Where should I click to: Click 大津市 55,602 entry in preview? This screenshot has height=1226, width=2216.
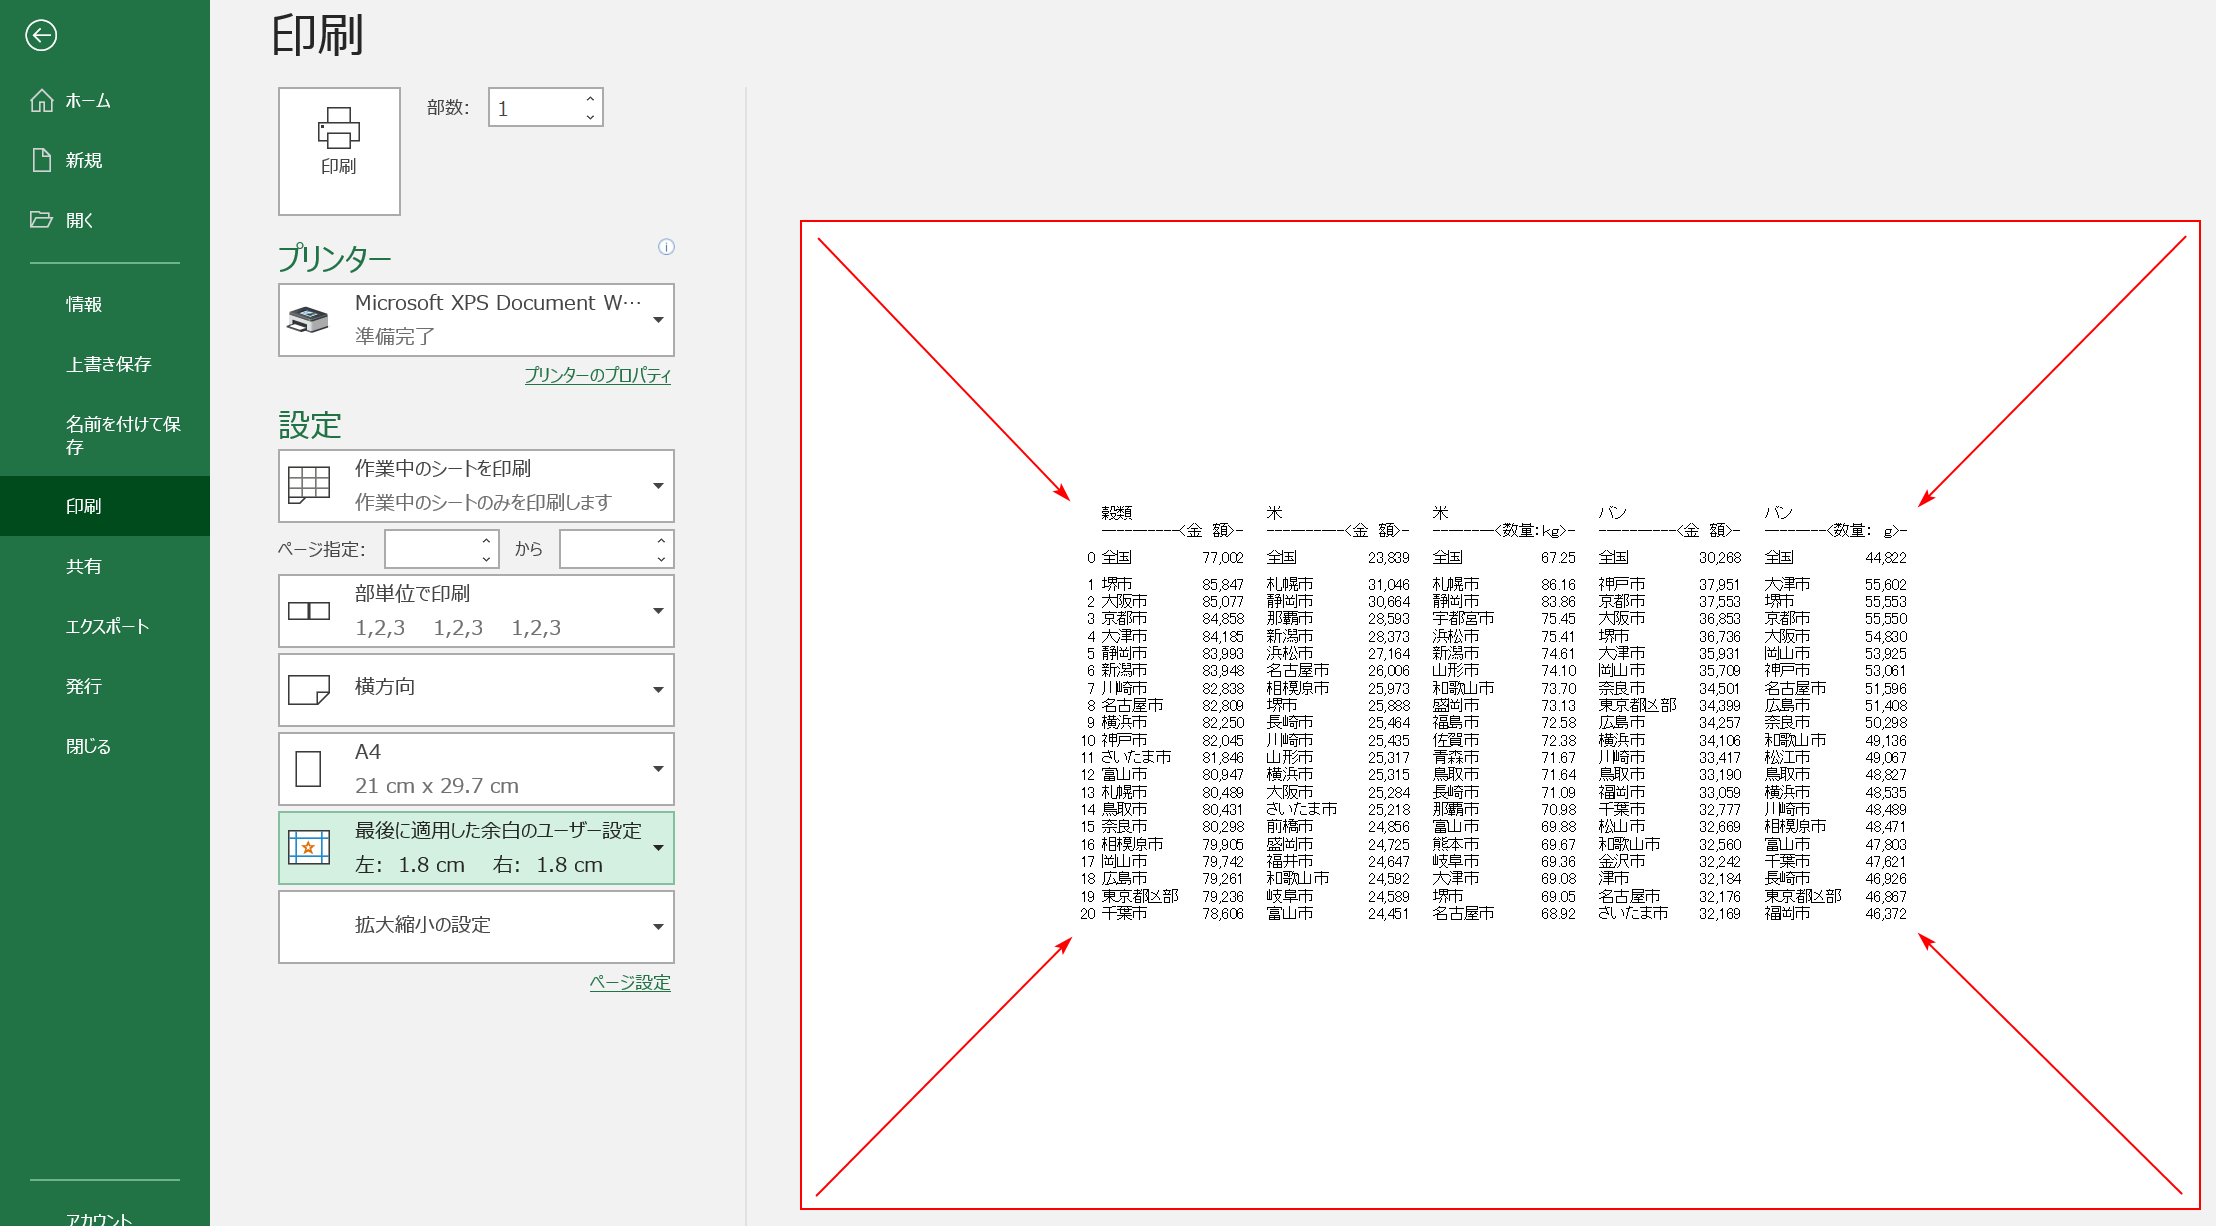pos(1835,584)
